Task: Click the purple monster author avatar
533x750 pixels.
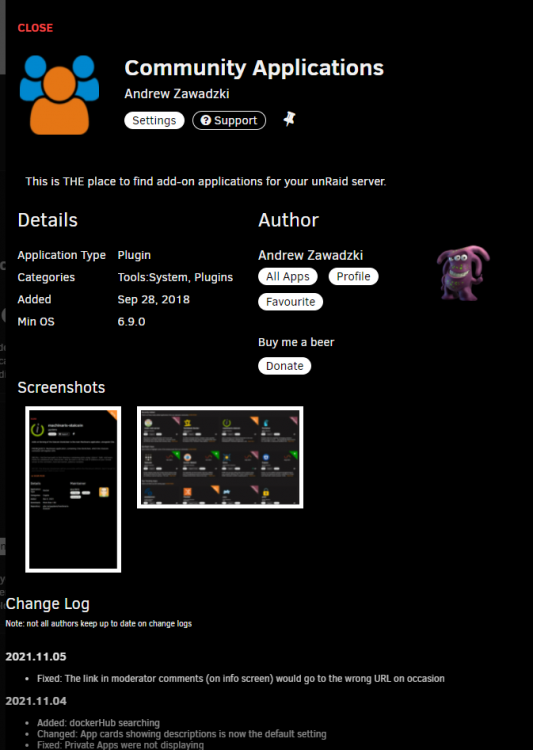Action: pos(463,273)
